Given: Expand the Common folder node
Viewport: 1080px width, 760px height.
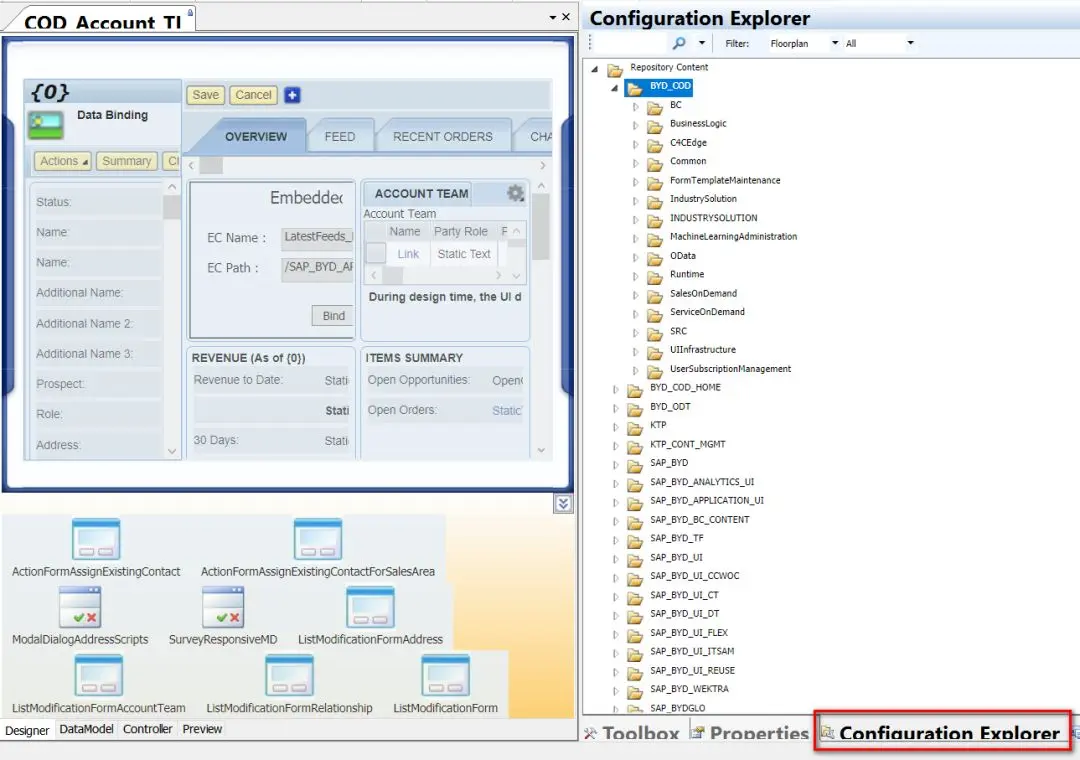Looking at the screenshot, I should 636,163.
